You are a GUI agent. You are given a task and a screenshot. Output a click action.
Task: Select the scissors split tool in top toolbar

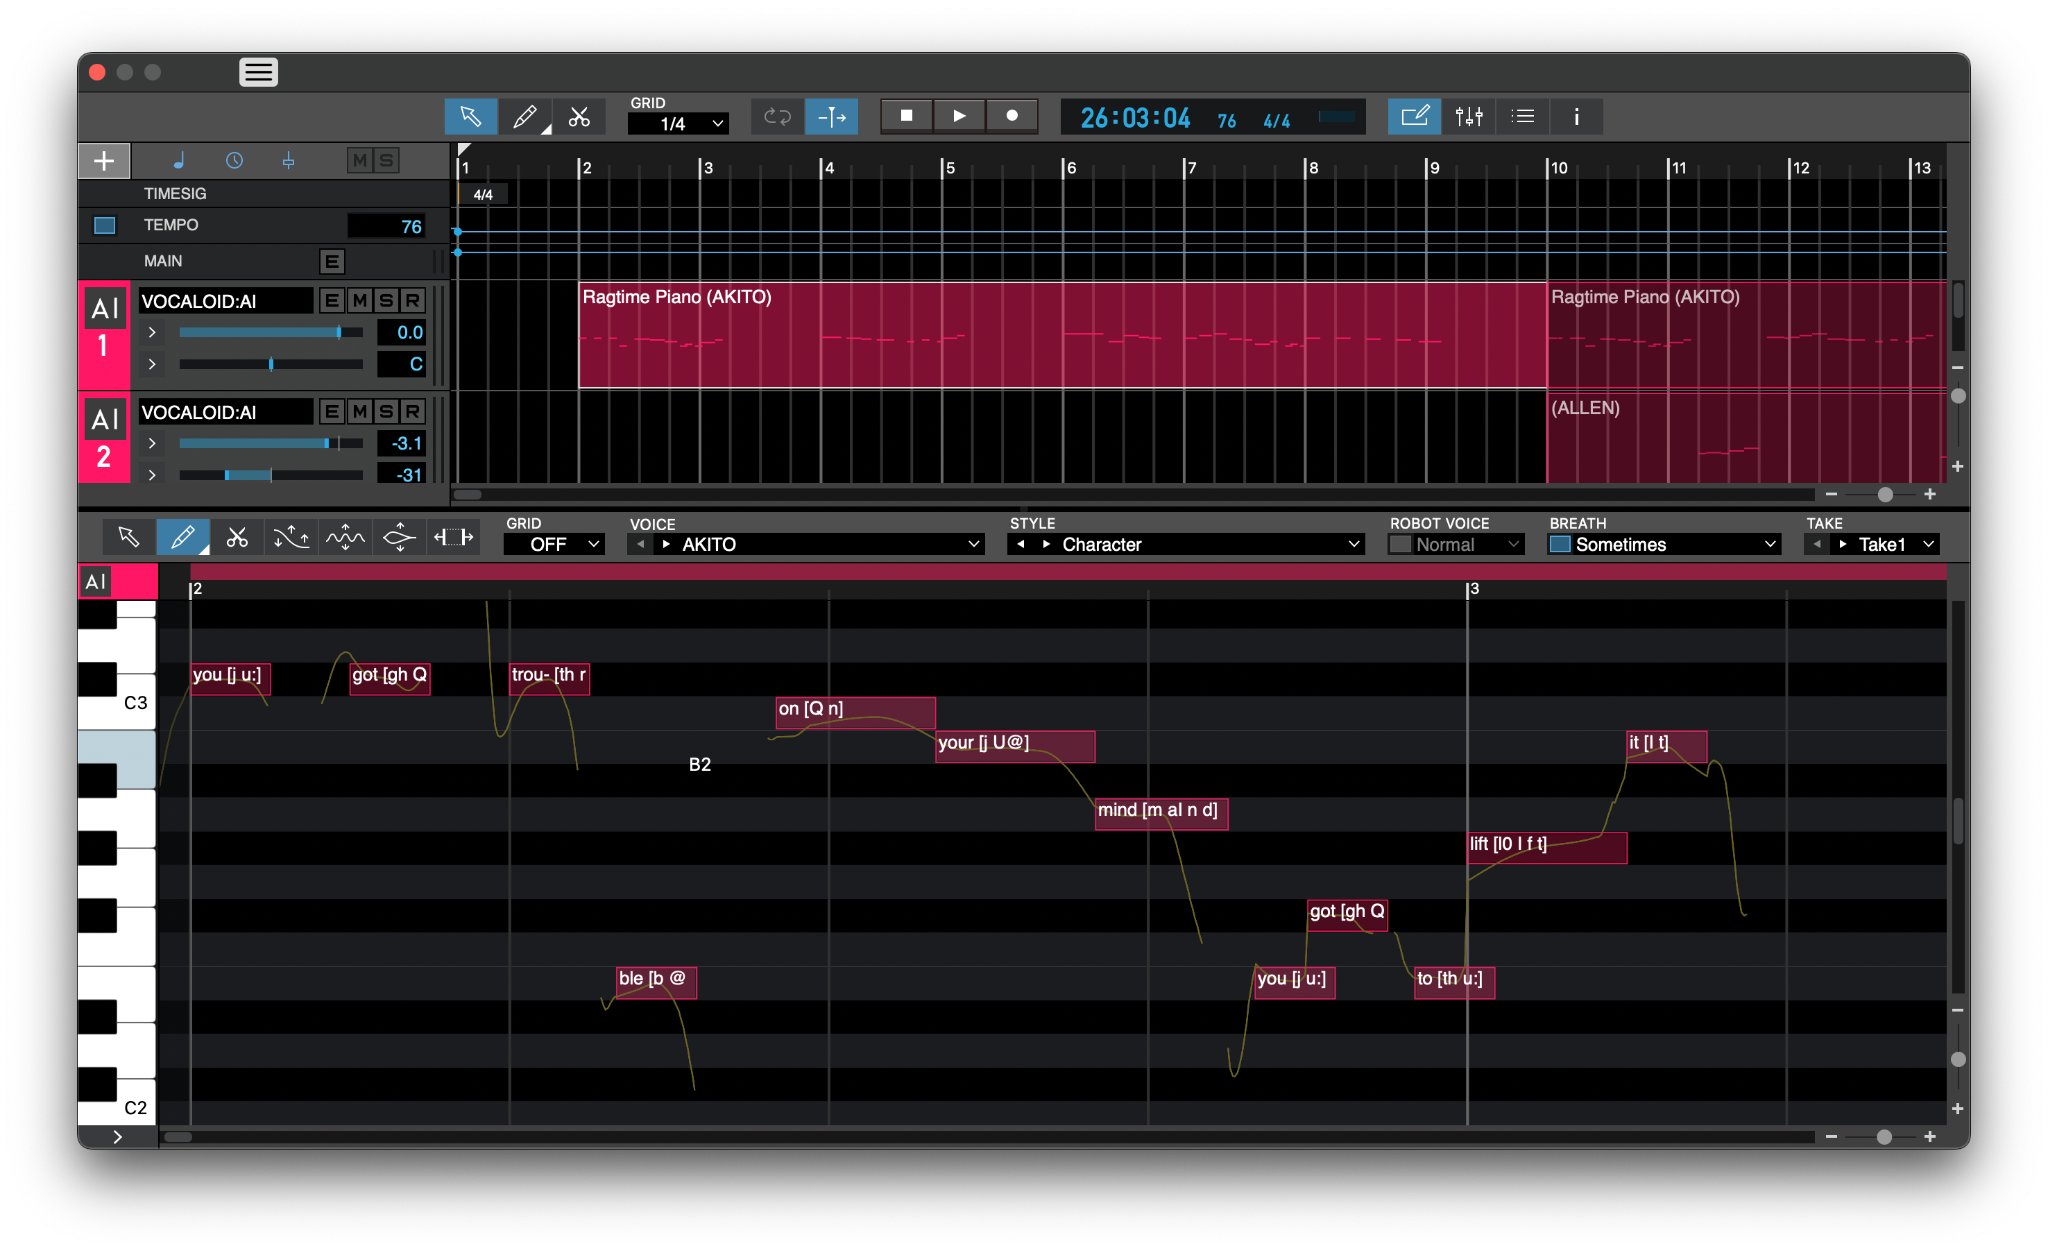(x=579, y=117)
